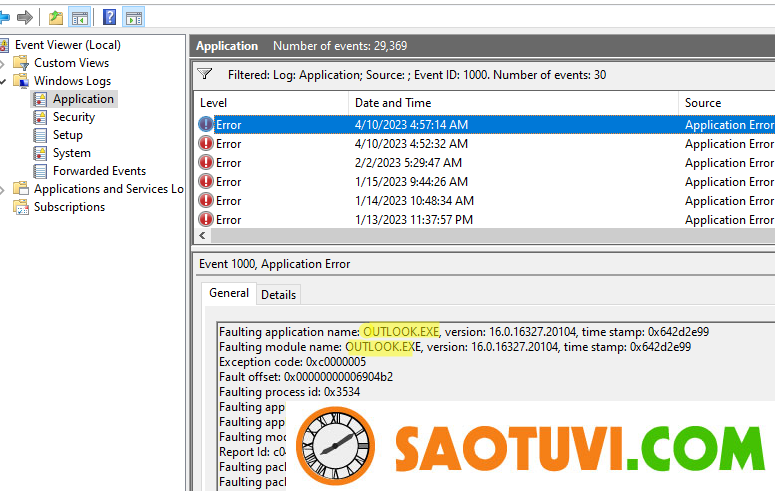This screenshot has height=491, width=775.
Task: Select the Application log tree item
Action: pos(83,99)
